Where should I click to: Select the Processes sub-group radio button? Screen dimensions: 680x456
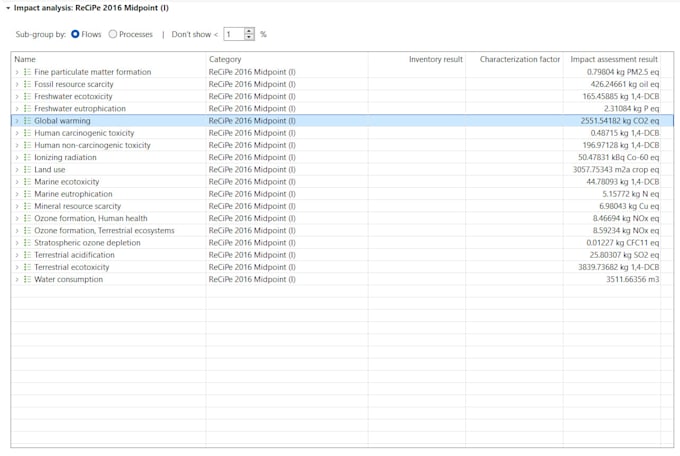113,34
